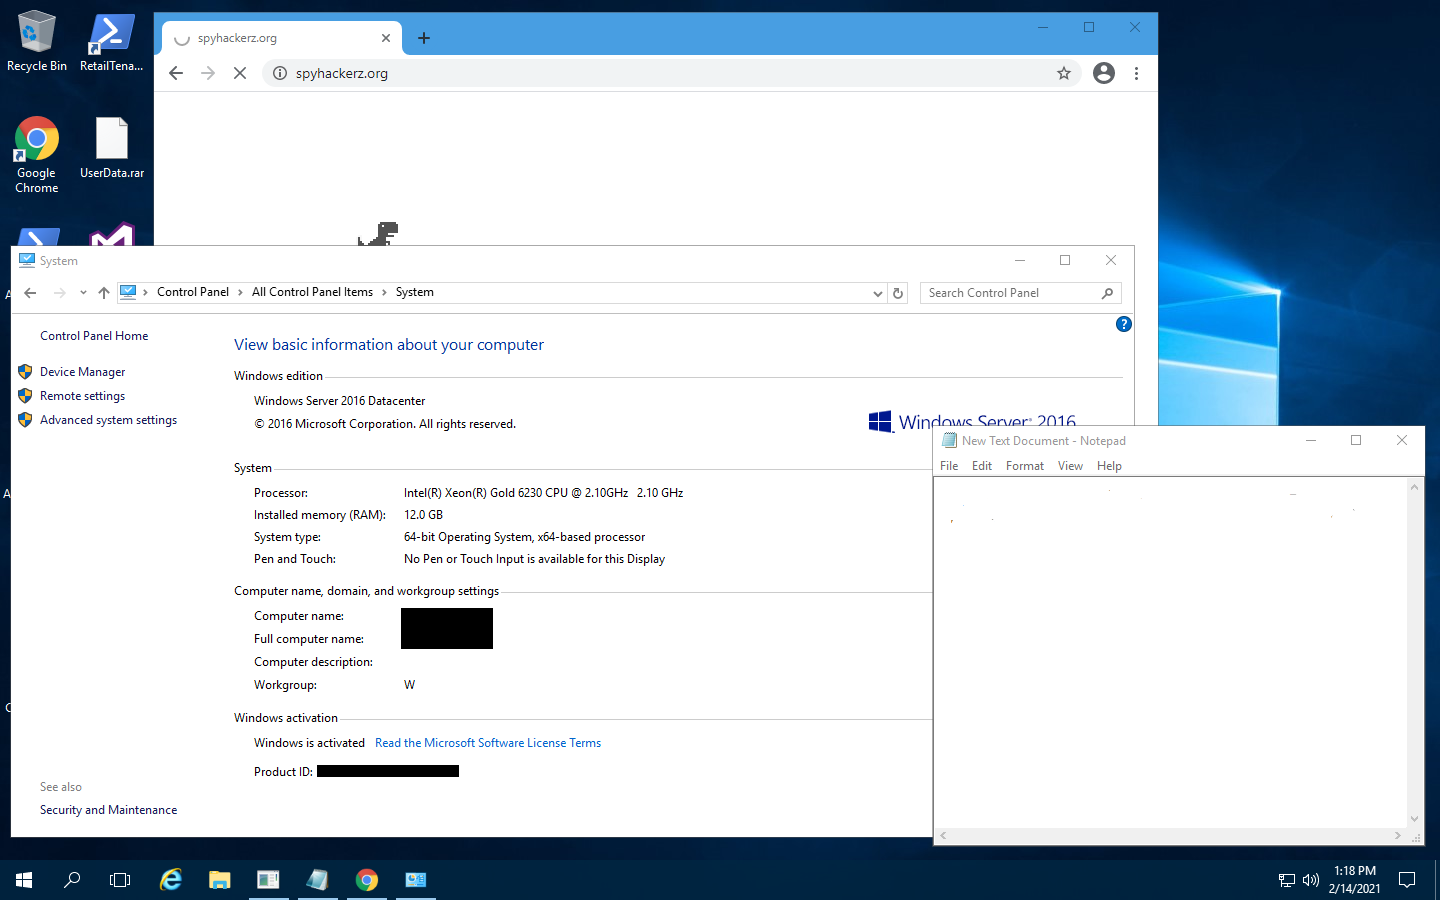The height and width of the screenshot is (900, 1440).
Task: Open Advanced system settings link
Action: 108,420
